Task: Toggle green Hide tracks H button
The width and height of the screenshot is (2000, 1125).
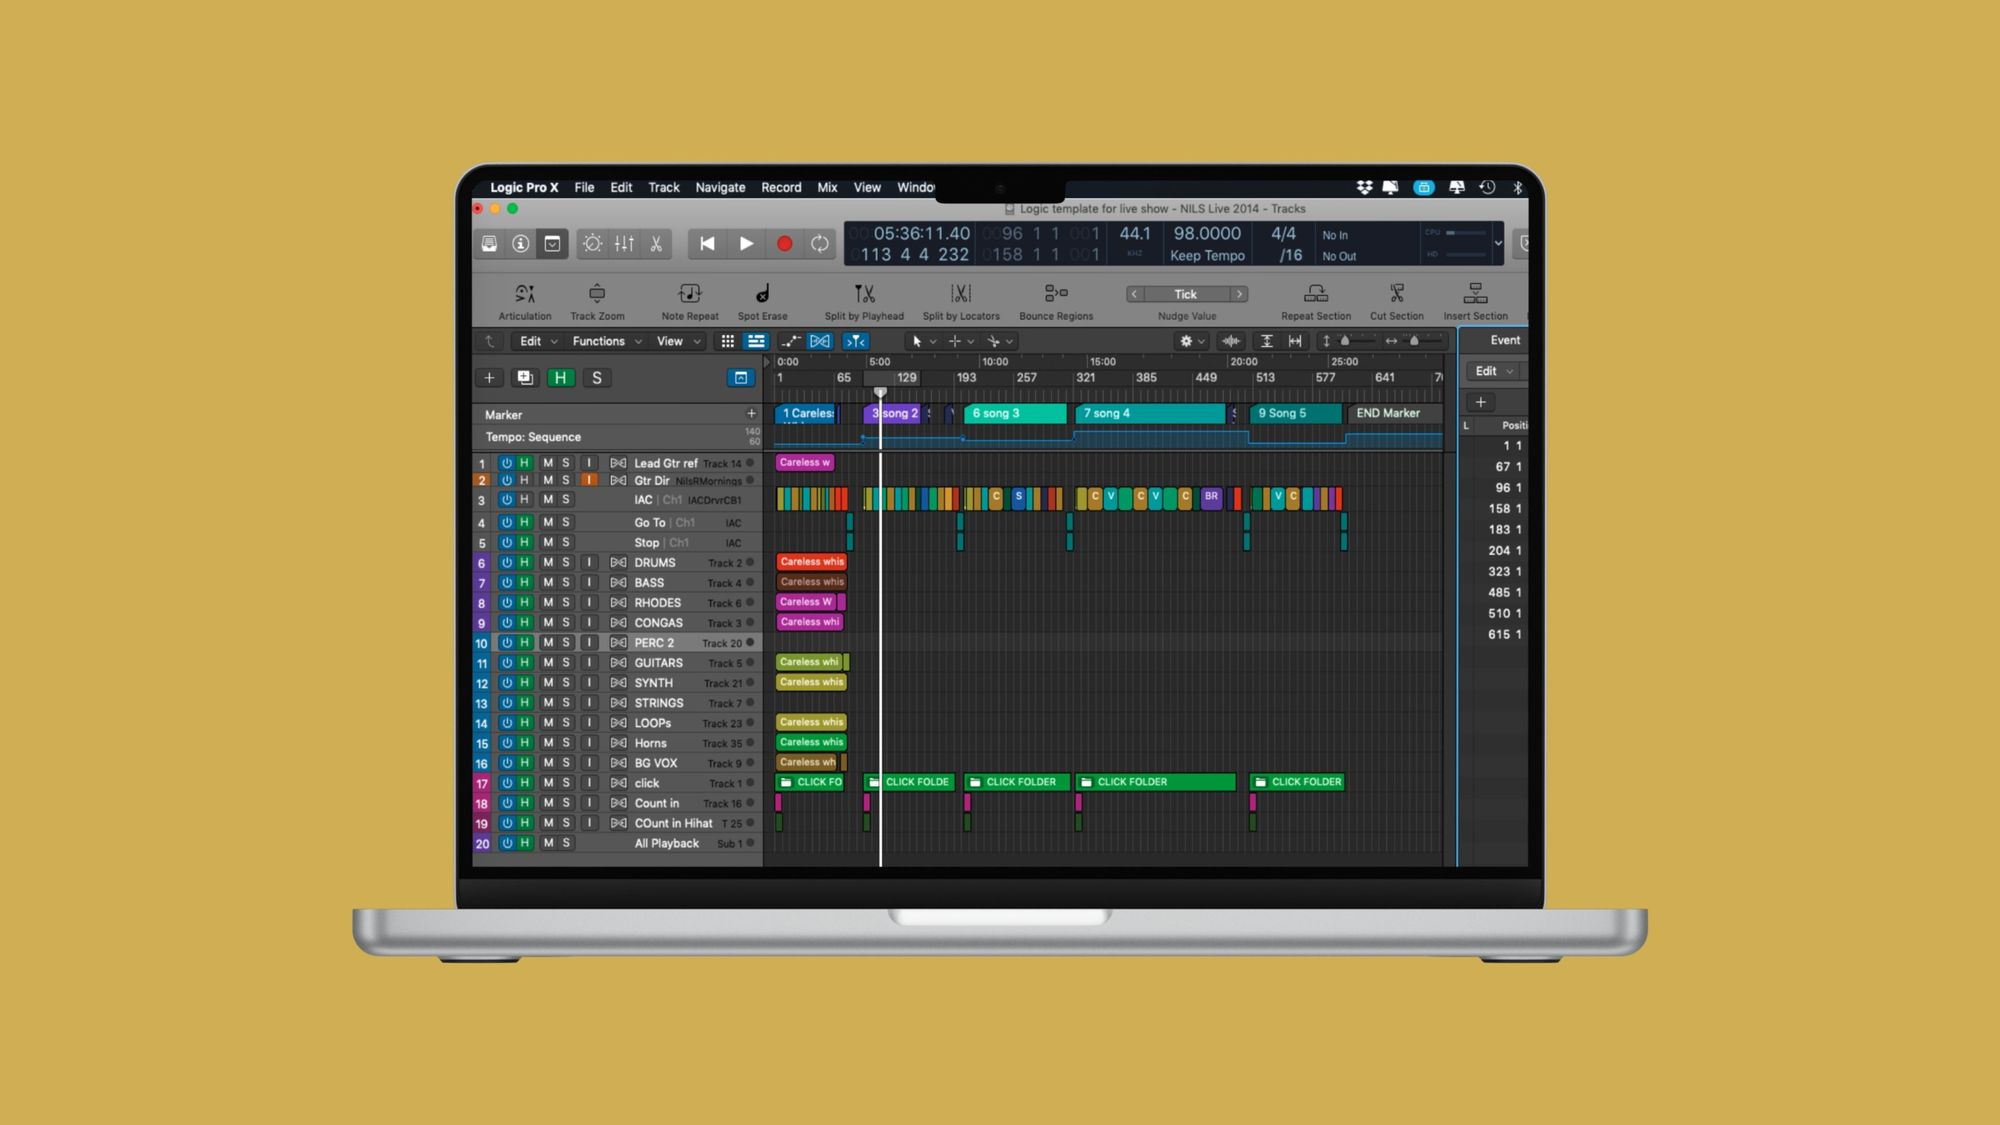Action: [x=561, y=378]
